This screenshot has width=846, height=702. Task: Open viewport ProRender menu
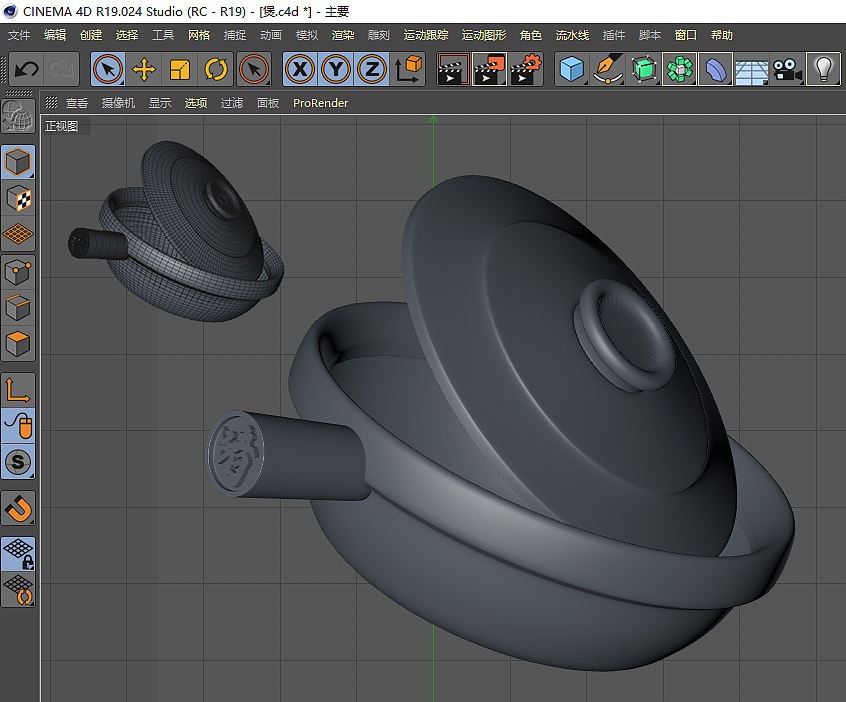click(x=320, y=103)
